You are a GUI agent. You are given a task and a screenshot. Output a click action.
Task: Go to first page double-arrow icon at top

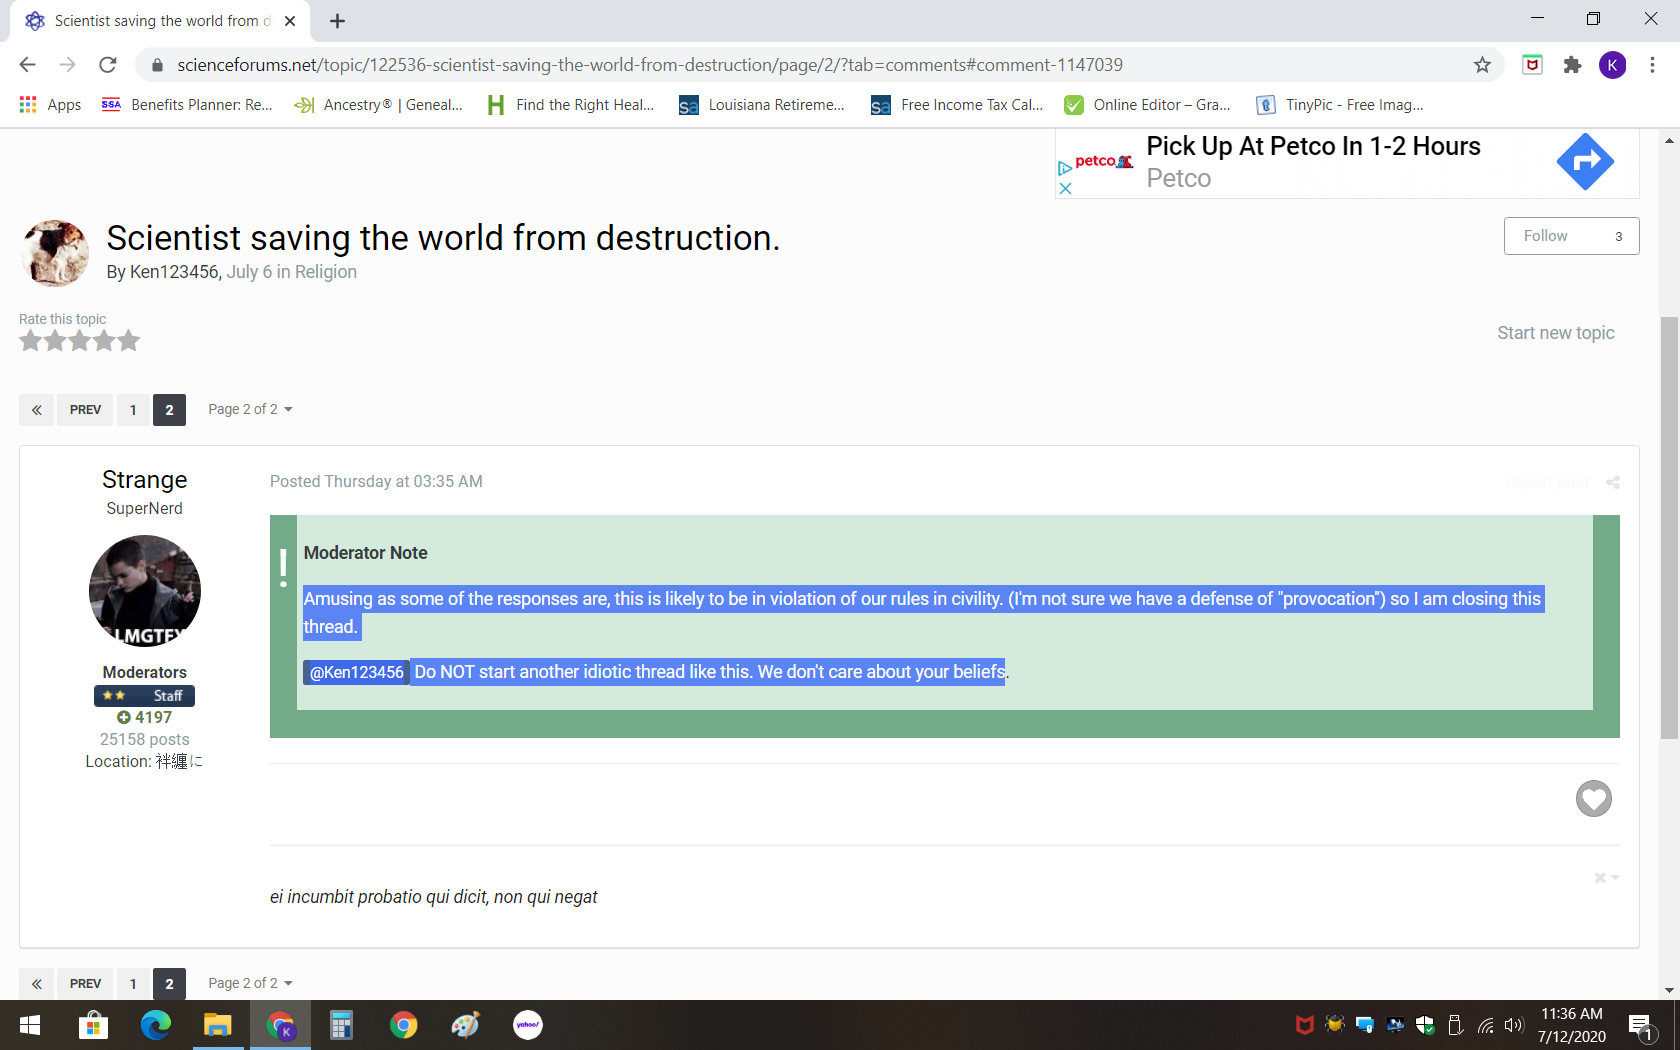(37, 410)
